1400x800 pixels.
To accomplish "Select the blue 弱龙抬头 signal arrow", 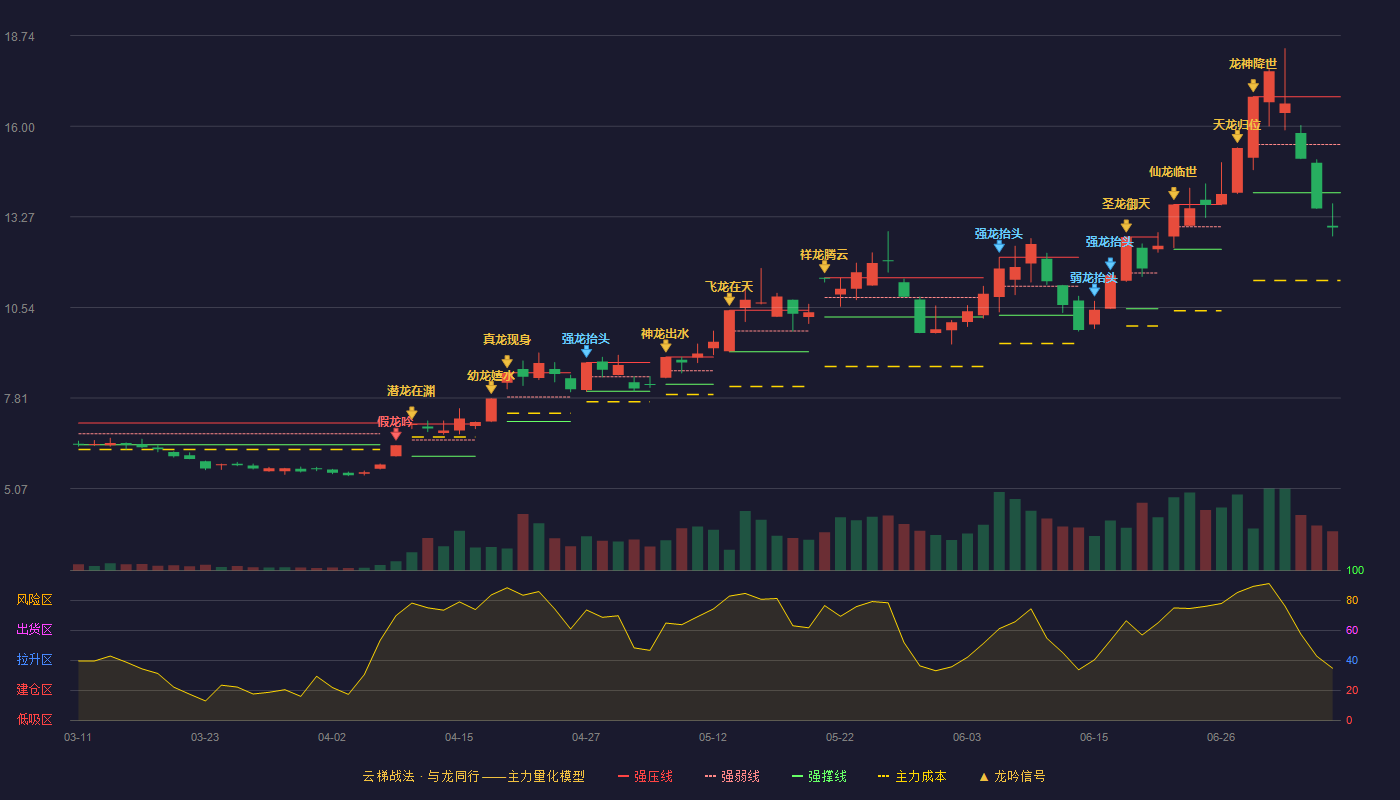I will pyautogui.click(x=1094, y=290).
